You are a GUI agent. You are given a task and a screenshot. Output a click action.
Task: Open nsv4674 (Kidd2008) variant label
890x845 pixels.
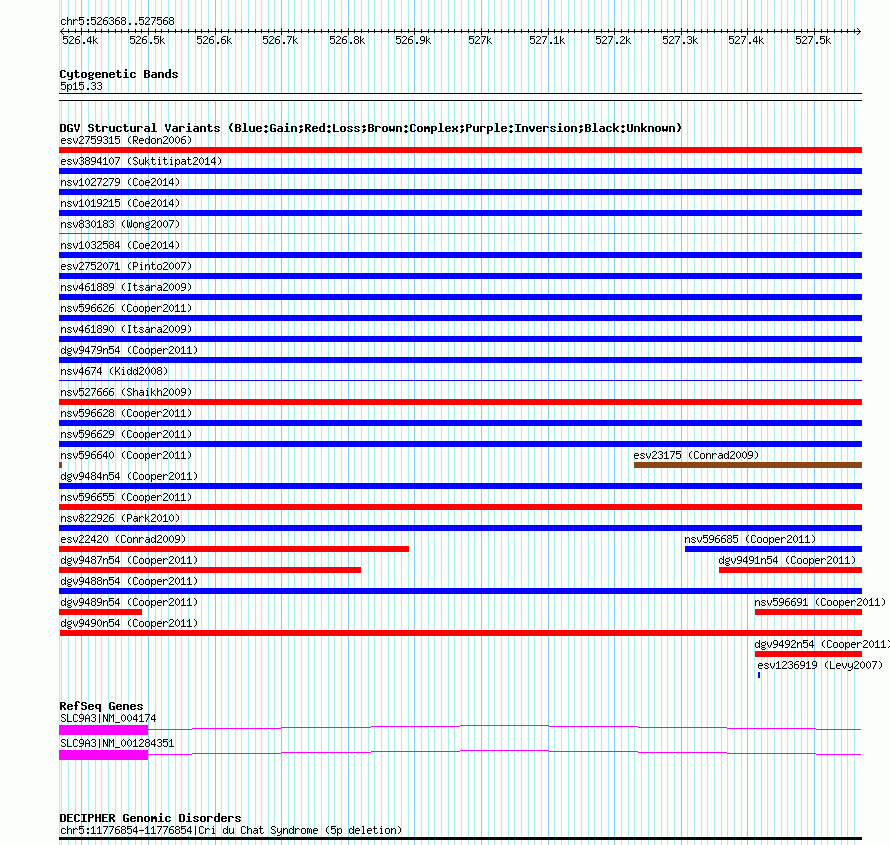[x=114, y=371]
